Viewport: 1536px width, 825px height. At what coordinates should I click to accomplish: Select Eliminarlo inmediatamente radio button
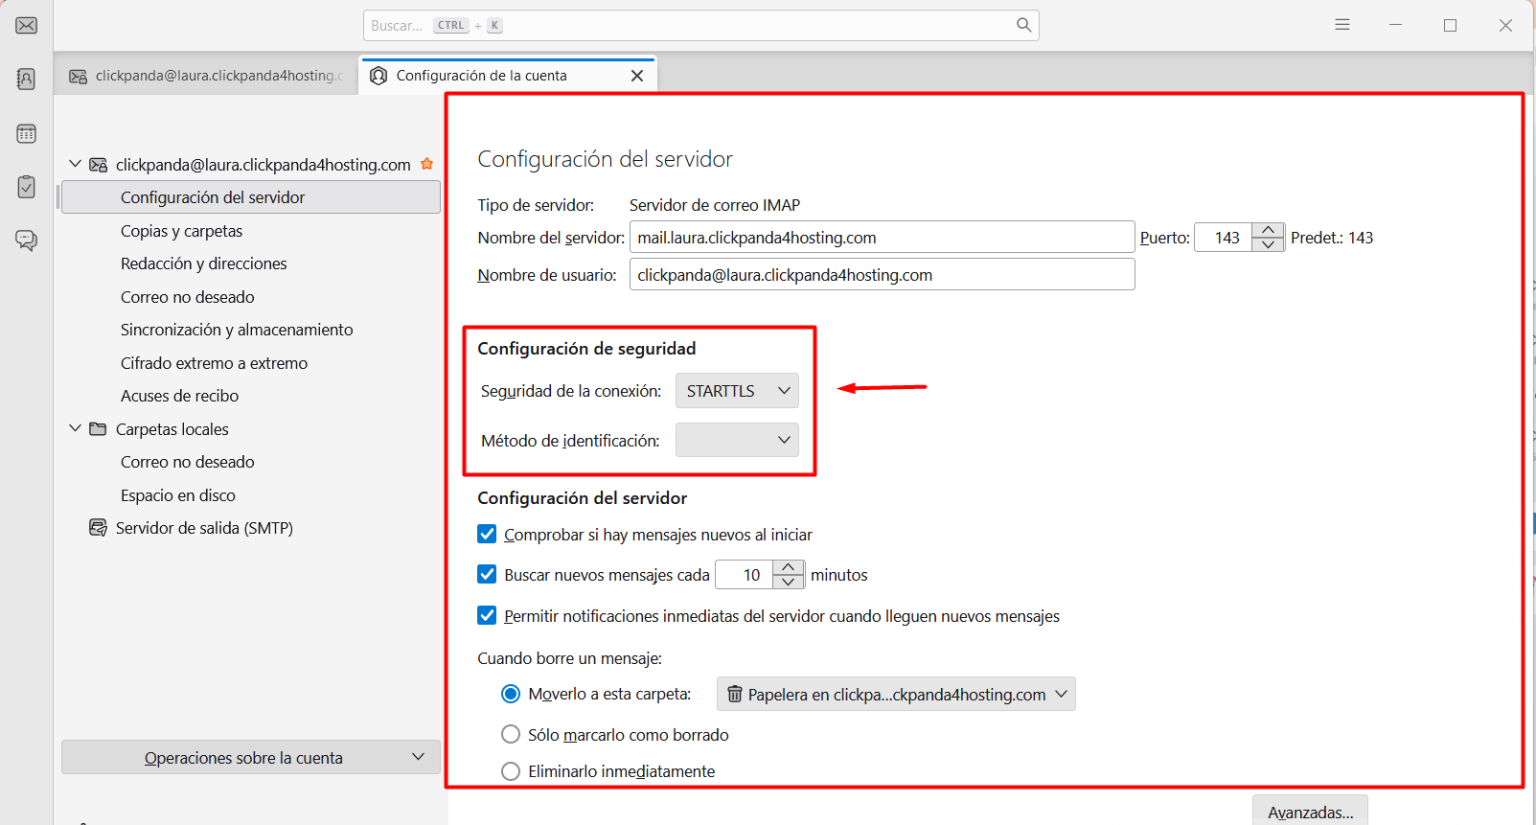(511, 771)
